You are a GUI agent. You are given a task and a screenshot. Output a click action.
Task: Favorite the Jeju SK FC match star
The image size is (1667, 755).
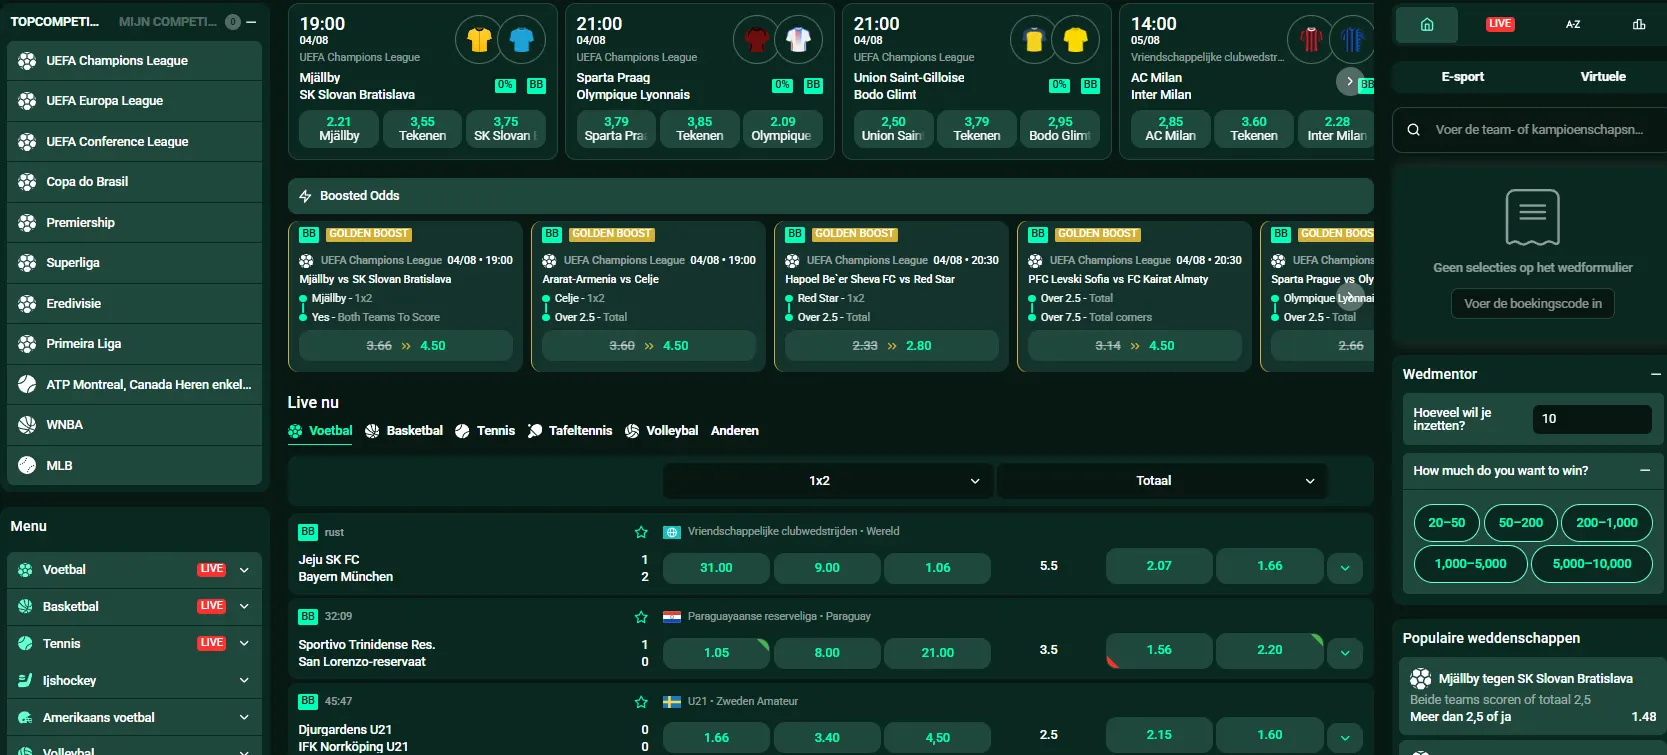point(641,532)
